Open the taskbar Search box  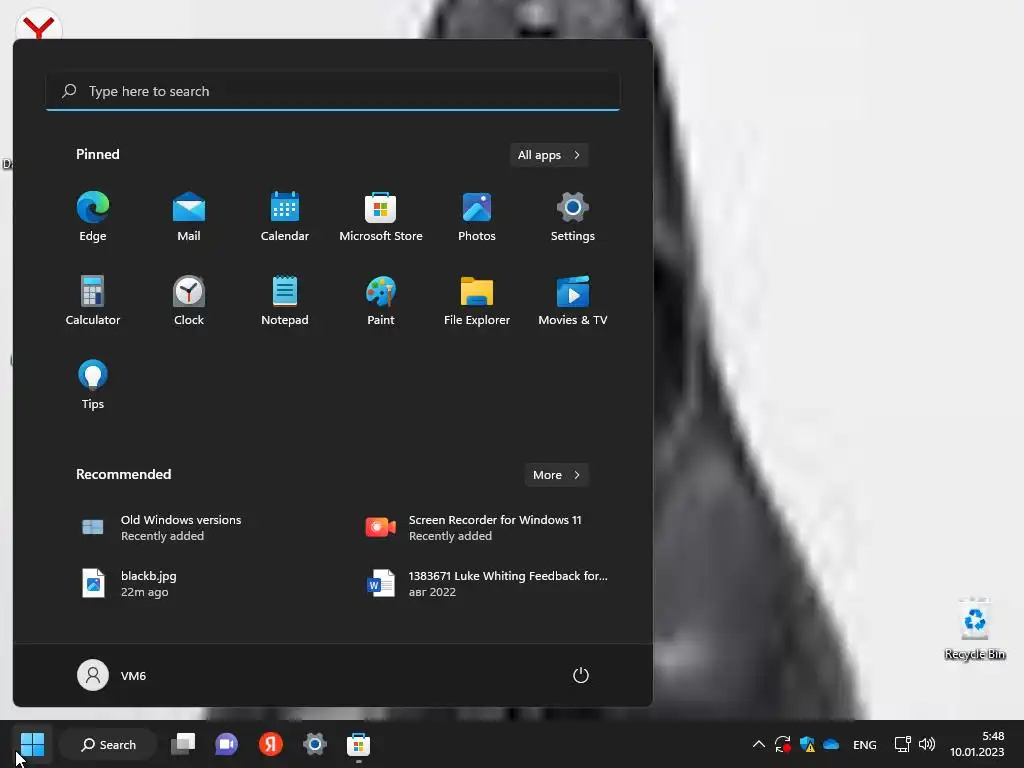coord(108,744)
